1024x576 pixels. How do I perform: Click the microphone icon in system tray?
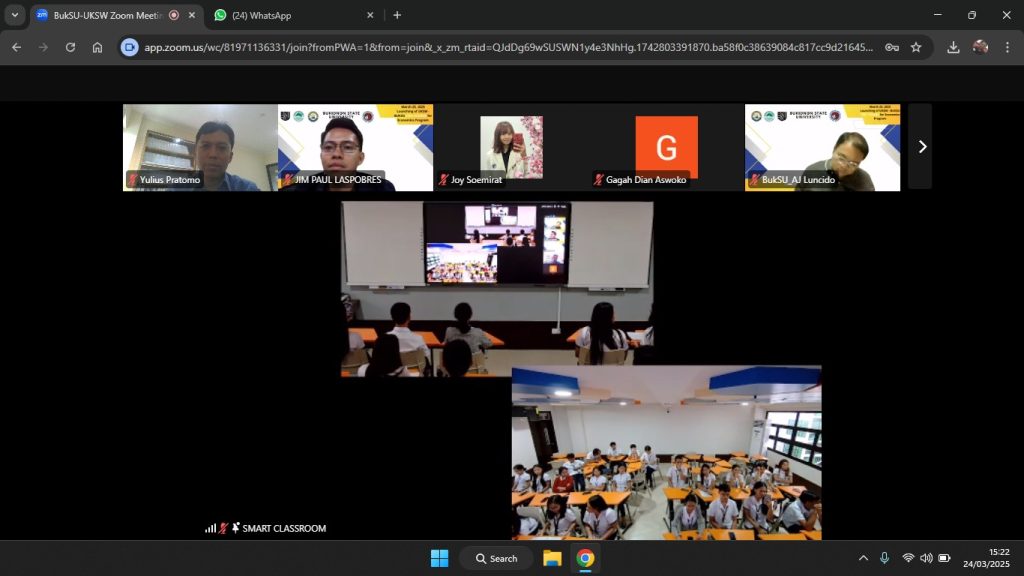(884, 558)
